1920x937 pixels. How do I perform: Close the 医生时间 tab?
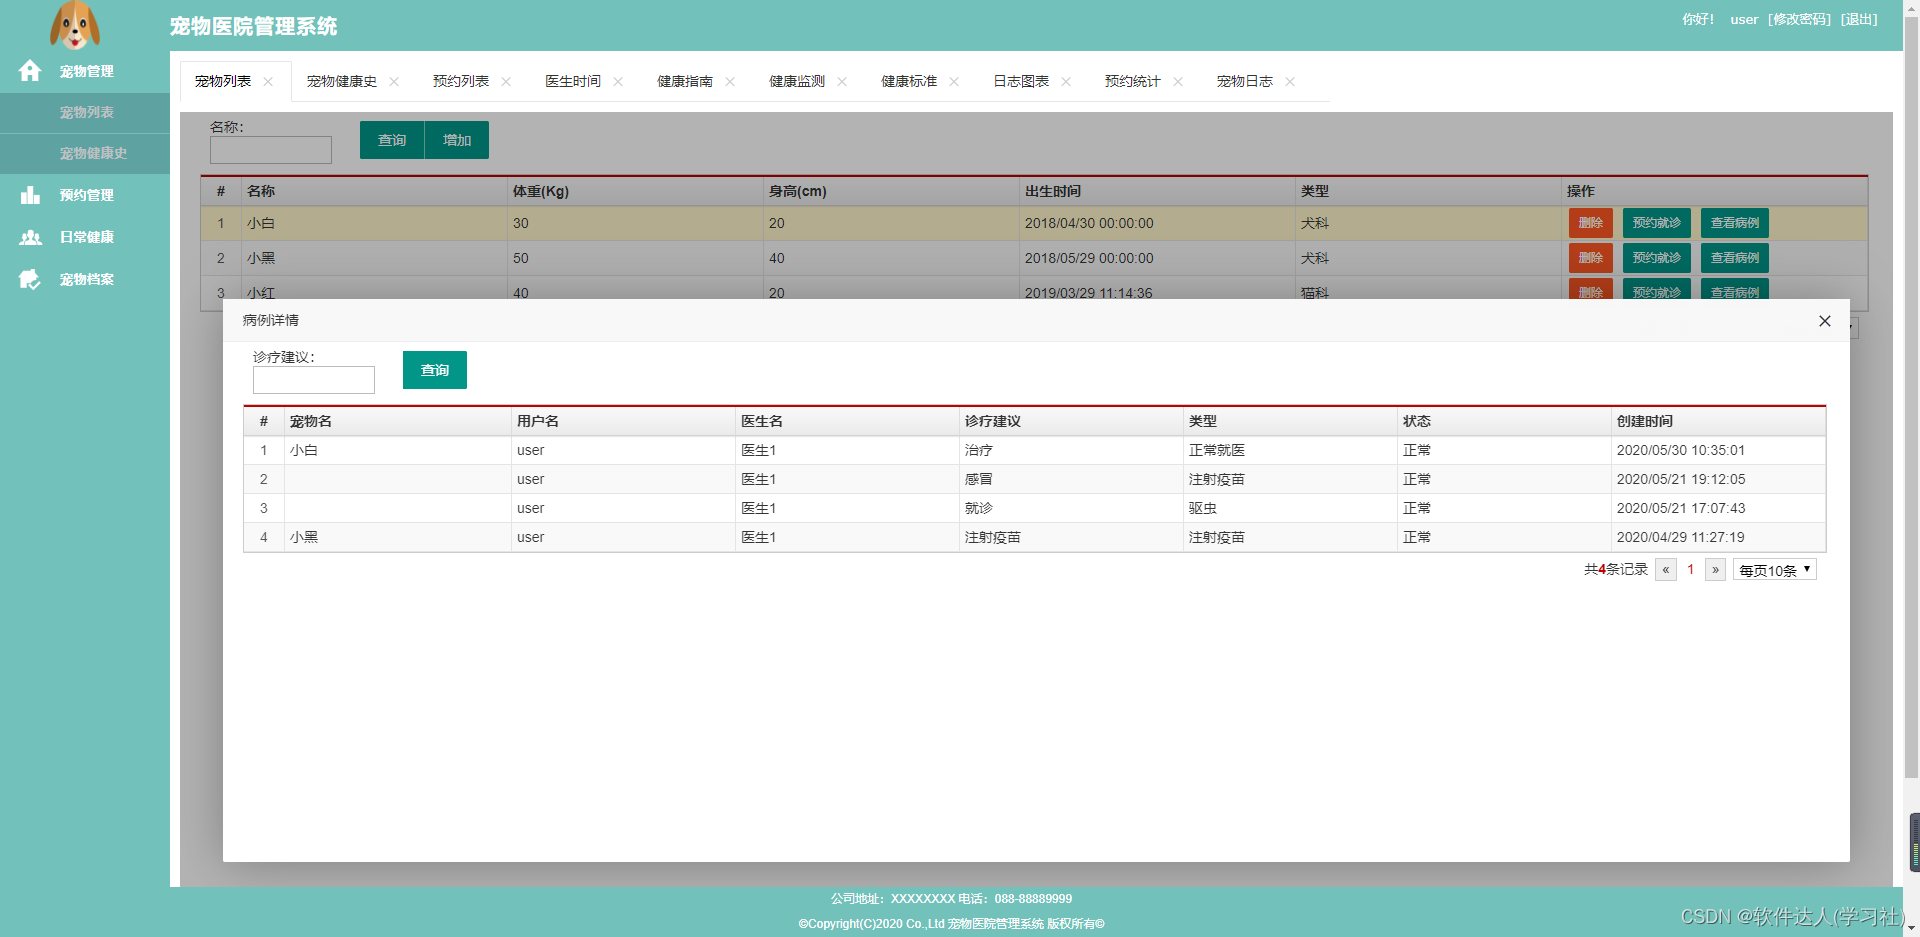click(x=618, y=82)
